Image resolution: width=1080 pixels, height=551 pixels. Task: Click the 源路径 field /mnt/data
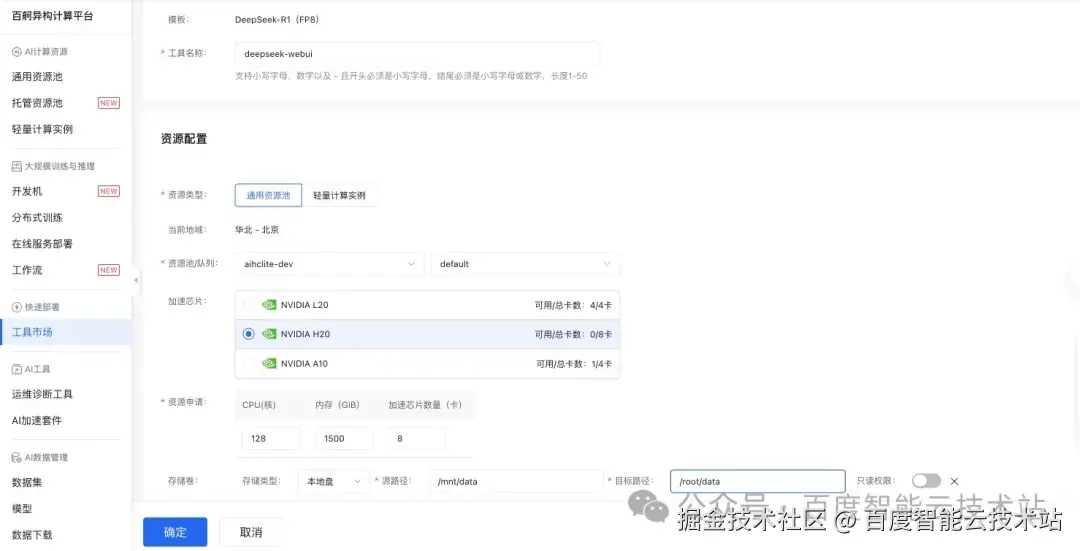pyautogui.click(x=516, y=481)
